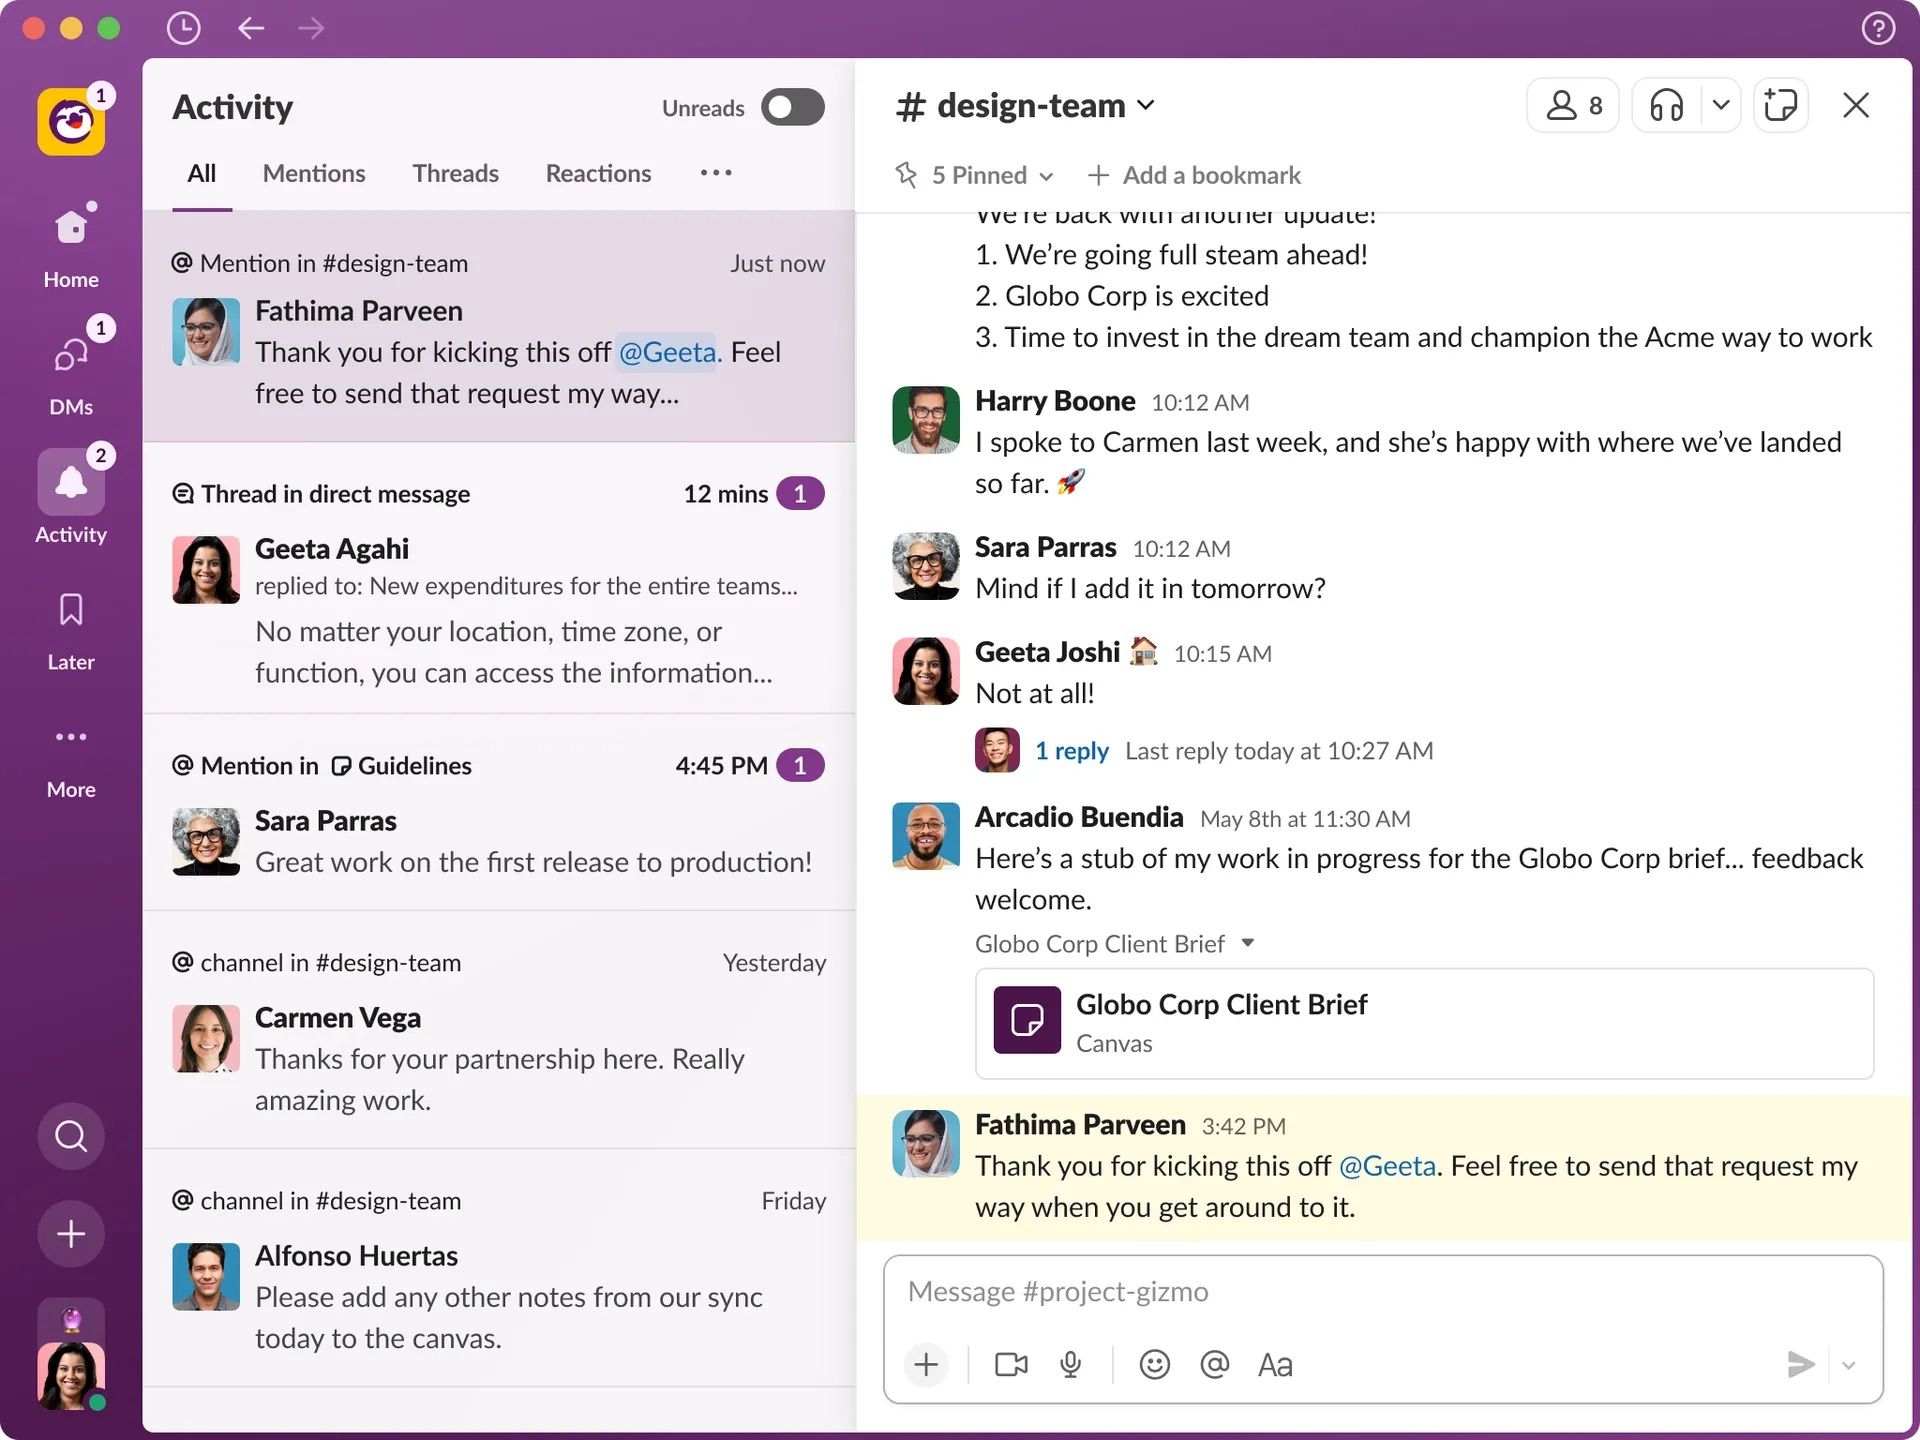
Task: Record audio with the microphone icon
Action: pos(1071,1364)
